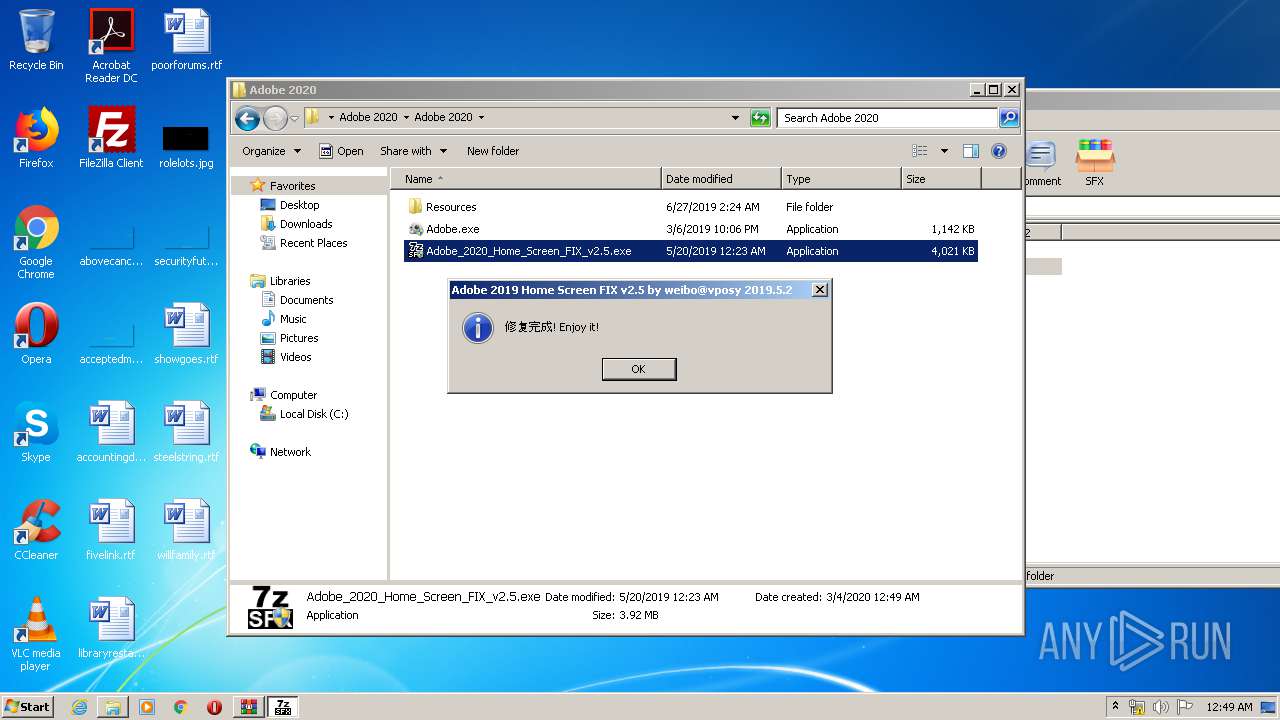Open Recent Places in navigation pane
The height and width of the screenshot is (720, 1280).
click(314, 243)
